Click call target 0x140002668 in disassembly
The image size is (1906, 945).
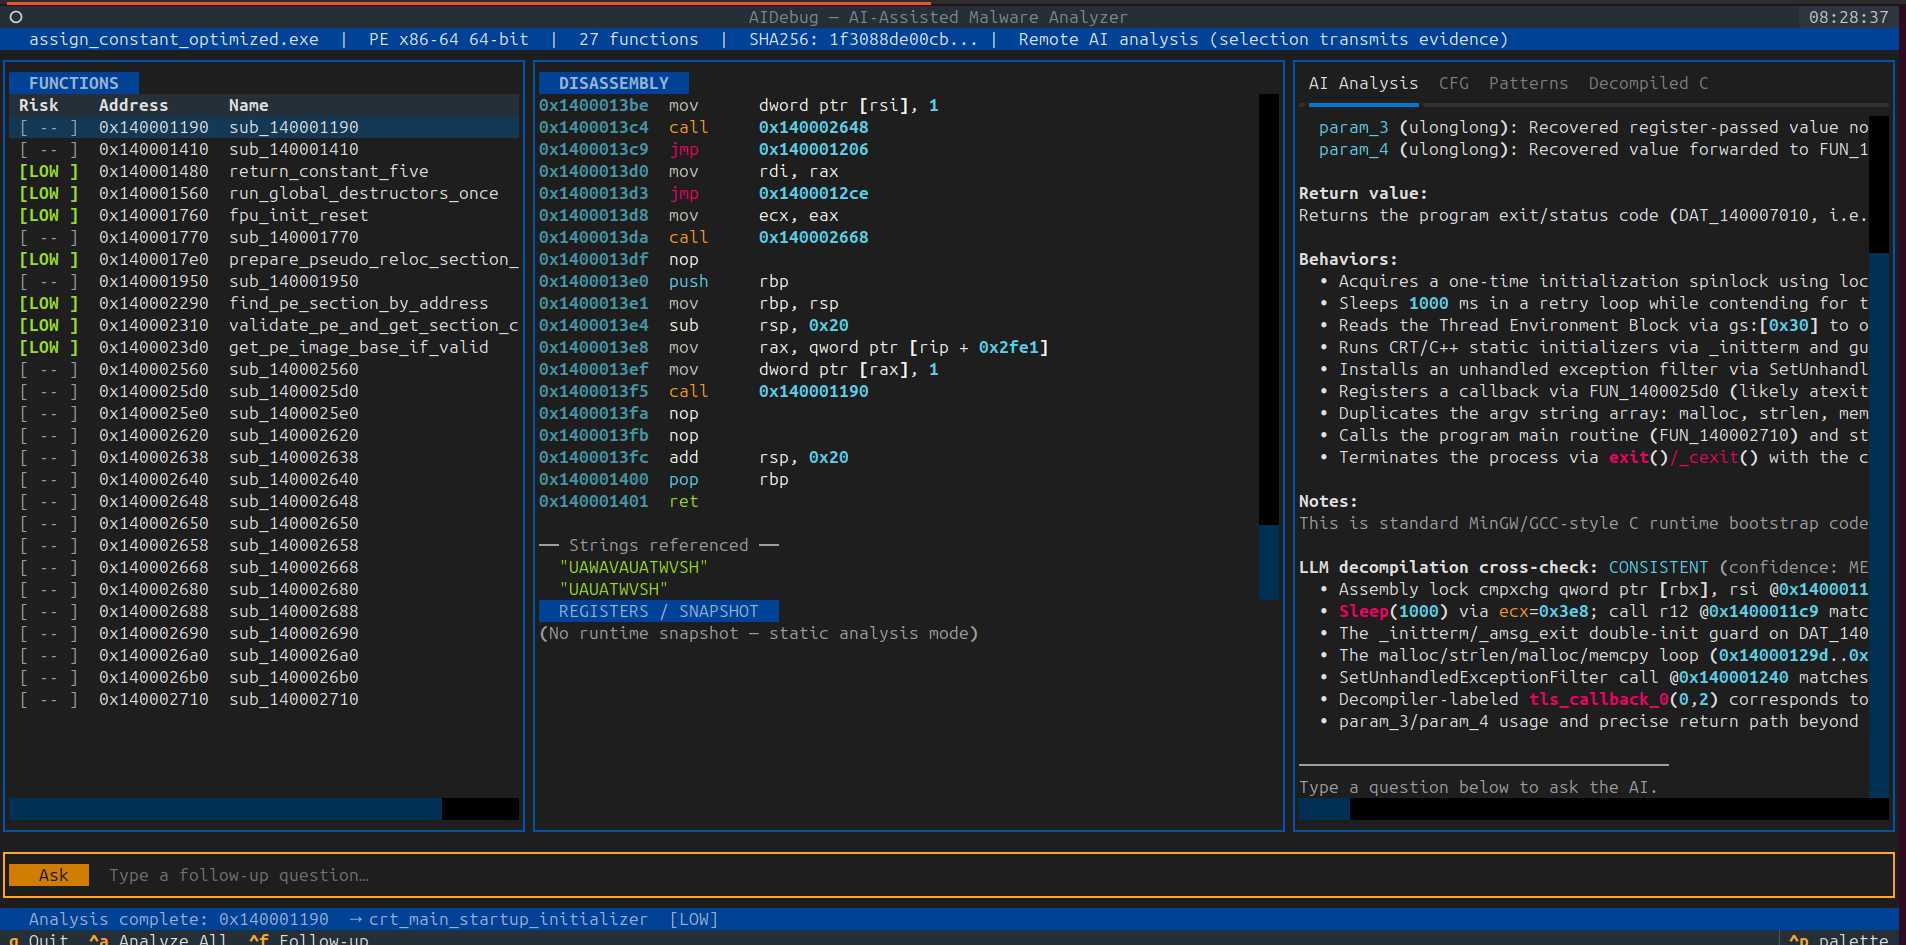coord(813,237)
